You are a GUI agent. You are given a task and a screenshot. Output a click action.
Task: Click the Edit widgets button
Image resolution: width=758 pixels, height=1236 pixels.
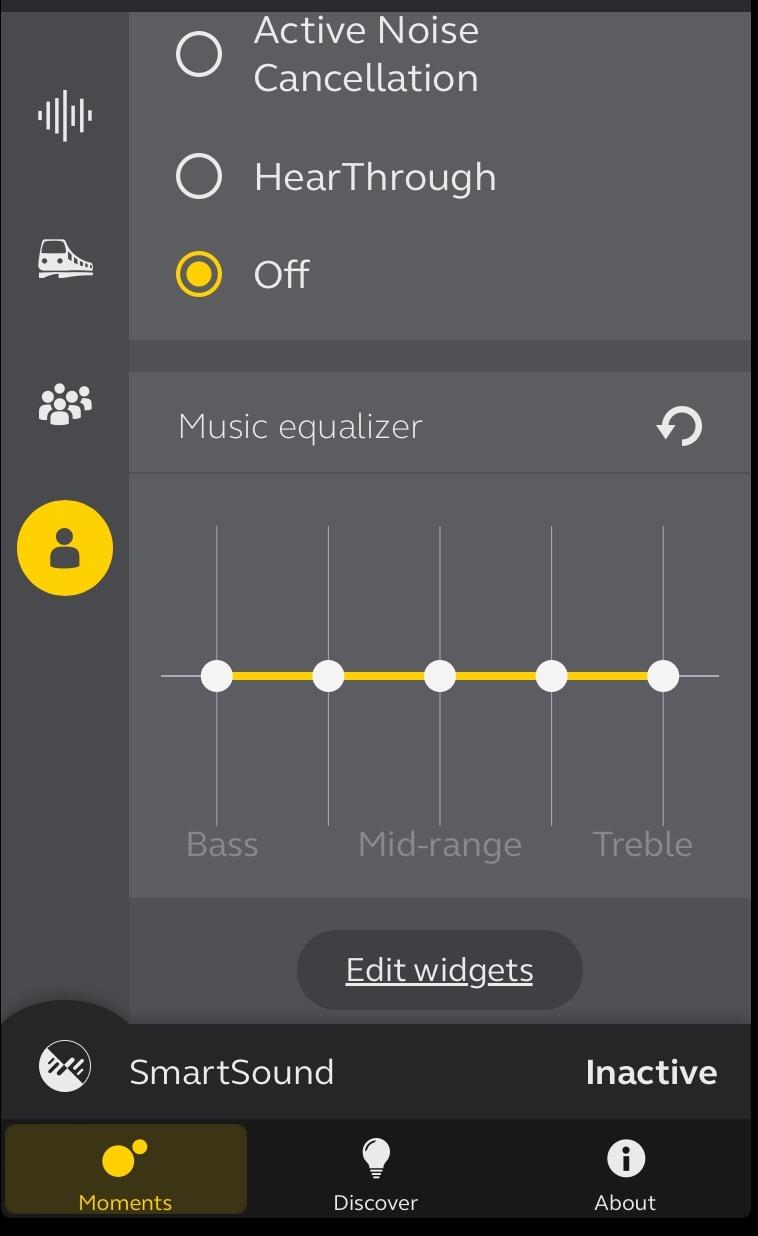[439, 970]
